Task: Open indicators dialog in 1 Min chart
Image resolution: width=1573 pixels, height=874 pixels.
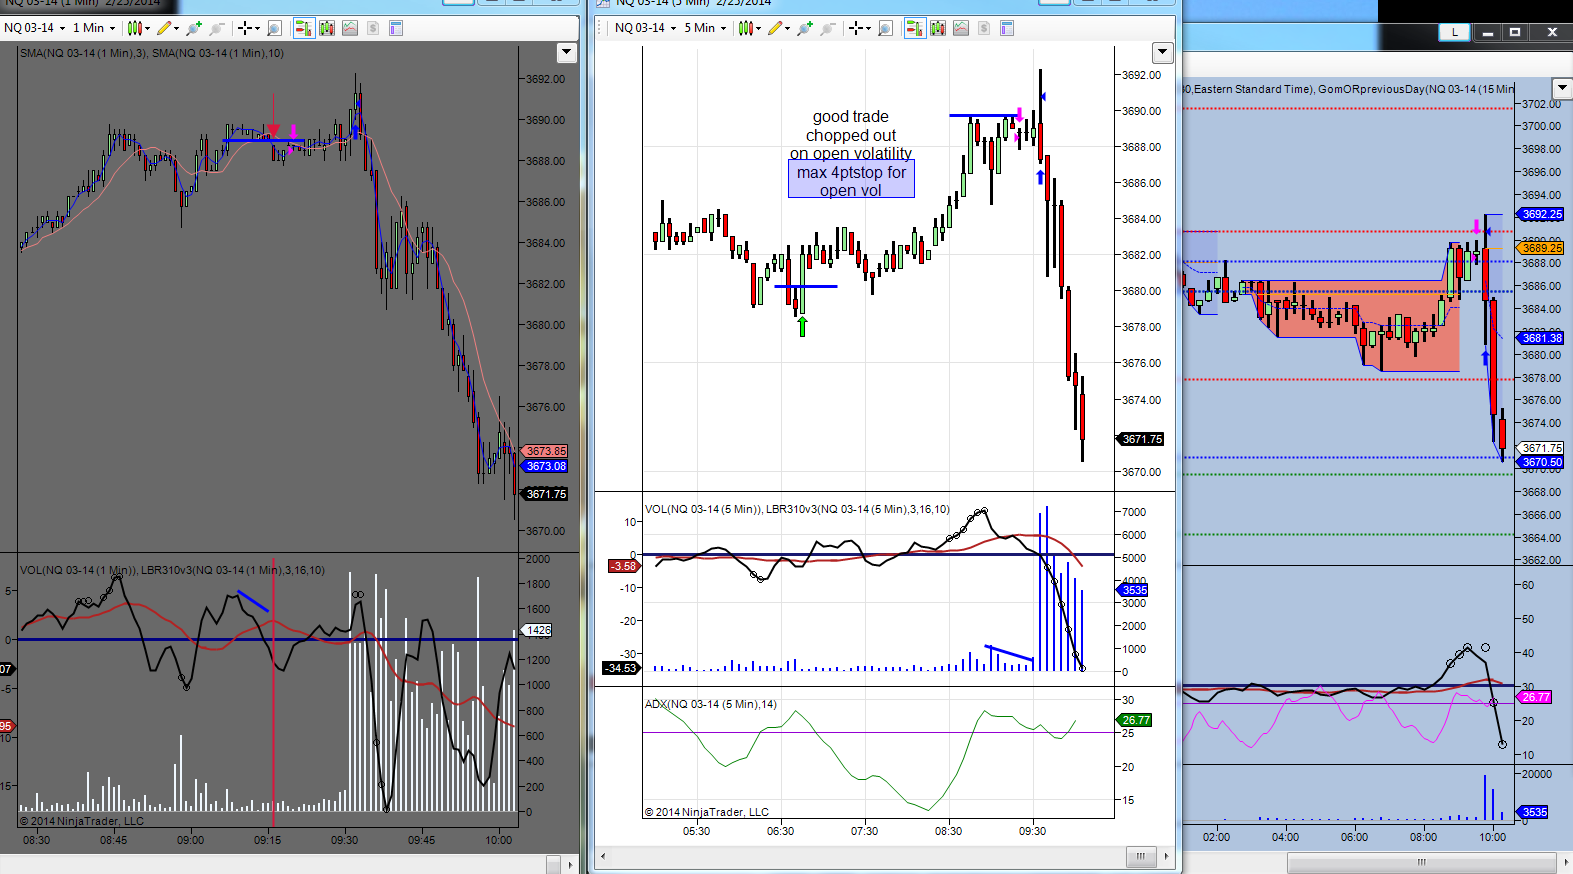Action: click(x=350, y=28)
